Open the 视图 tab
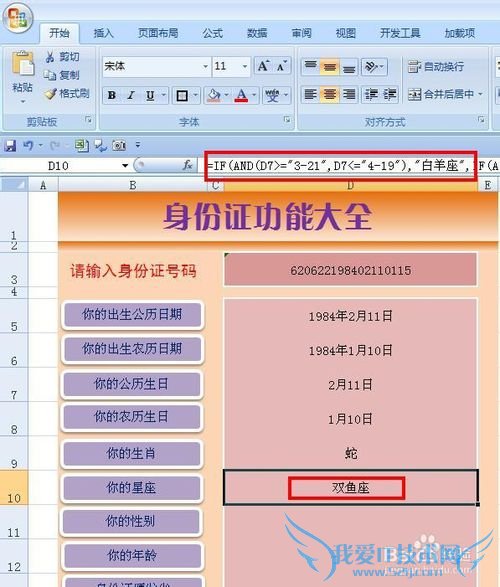The height and width of the screenshot is (587, 500). [345, 33]
